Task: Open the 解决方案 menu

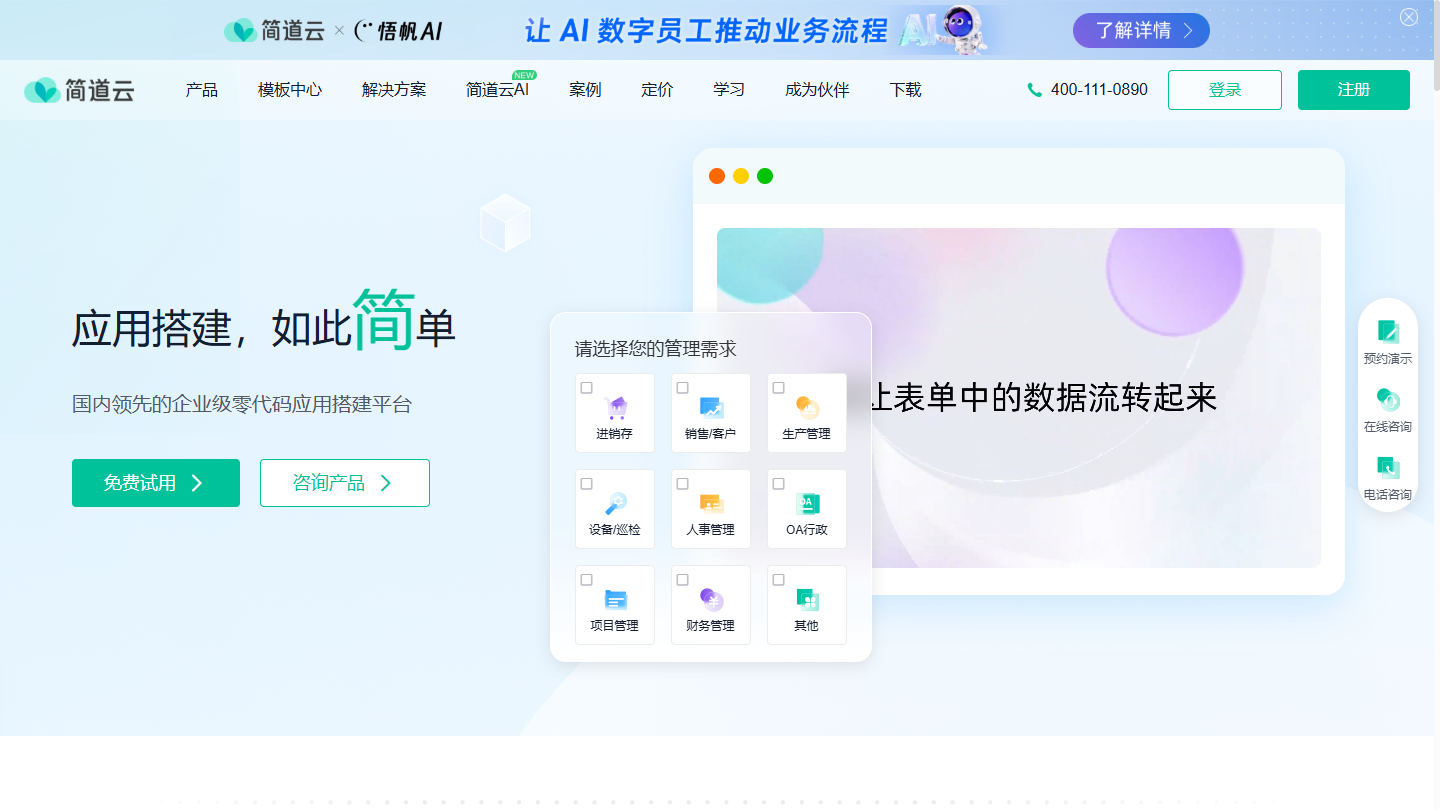Action: [x=394, y=90]
